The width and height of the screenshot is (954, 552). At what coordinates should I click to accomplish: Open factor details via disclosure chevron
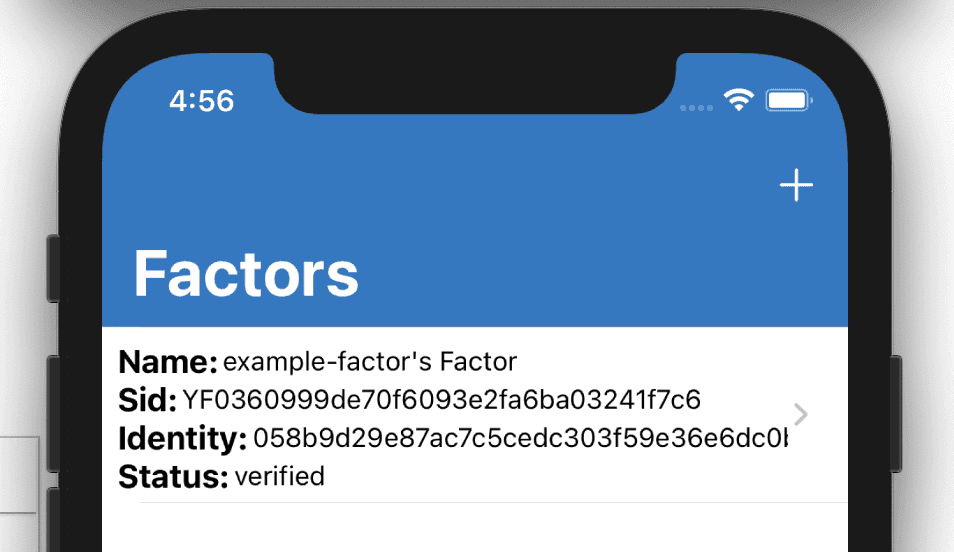[x=800, y=414]
